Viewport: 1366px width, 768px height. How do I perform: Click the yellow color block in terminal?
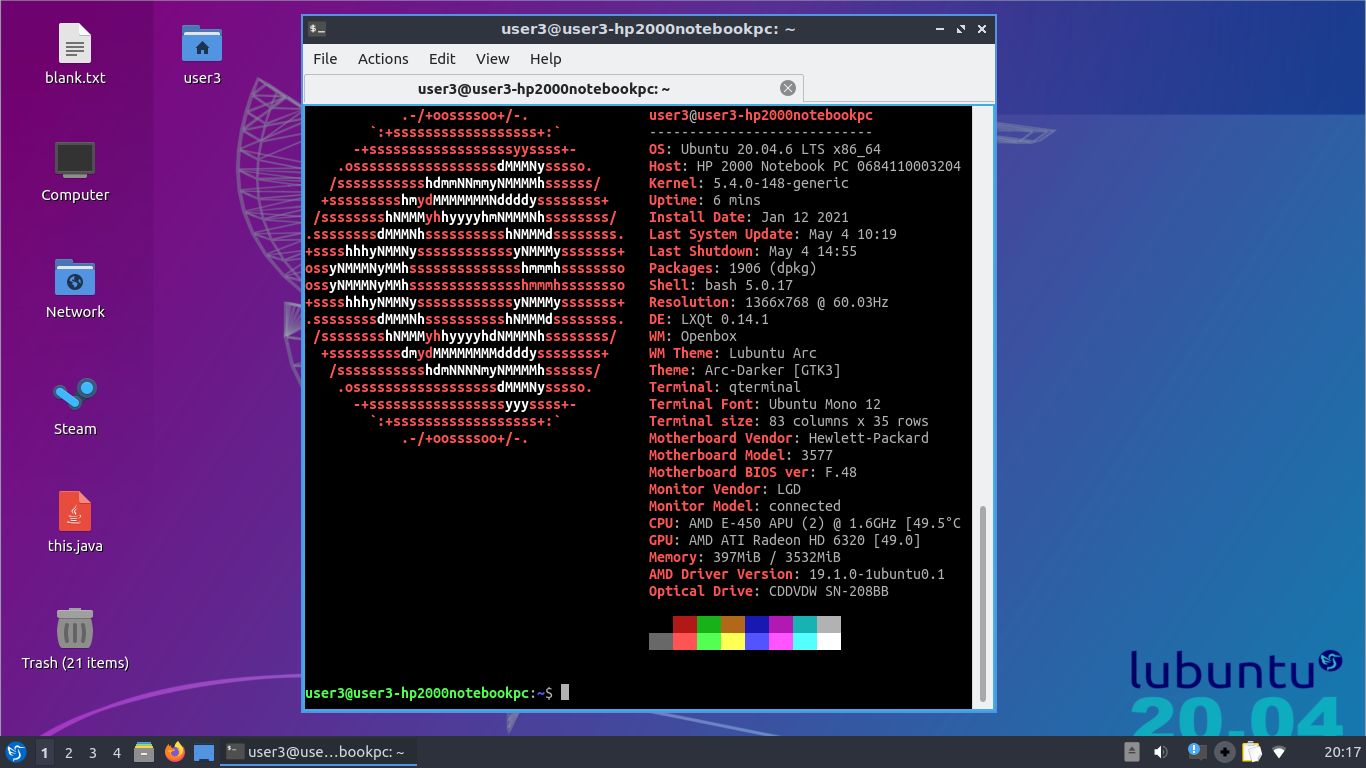(732, 641)
